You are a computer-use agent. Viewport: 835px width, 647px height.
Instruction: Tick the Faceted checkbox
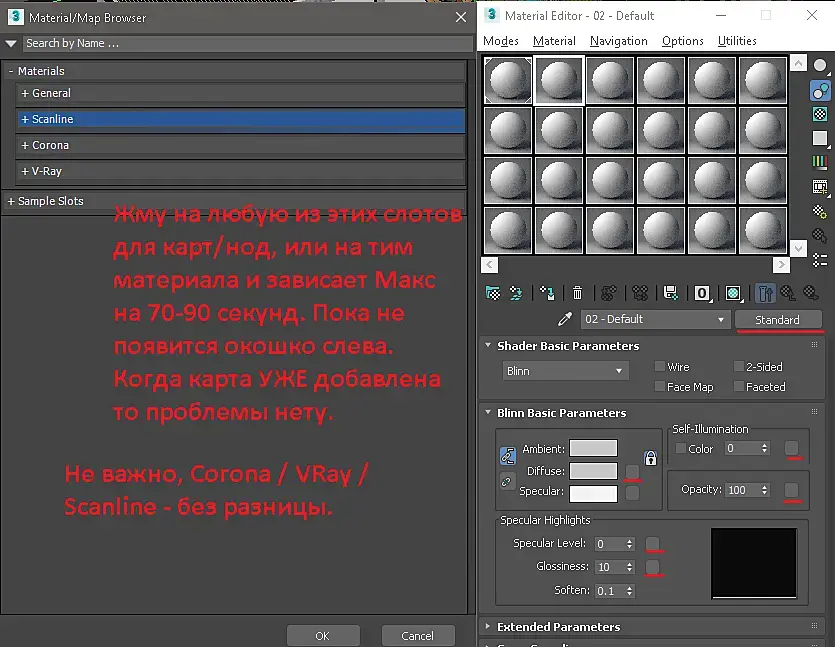pos(738,386)
